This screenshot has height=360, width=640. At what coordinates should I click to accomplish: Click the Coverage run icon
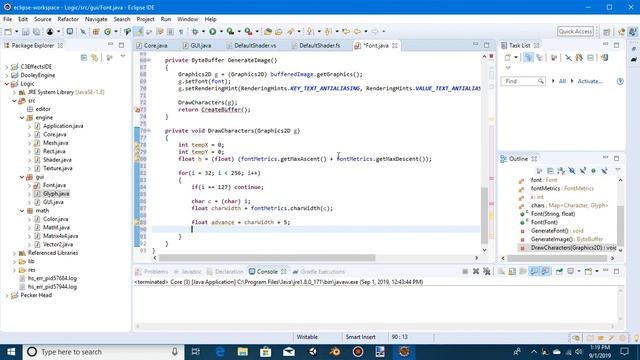(x=230, y=31)
